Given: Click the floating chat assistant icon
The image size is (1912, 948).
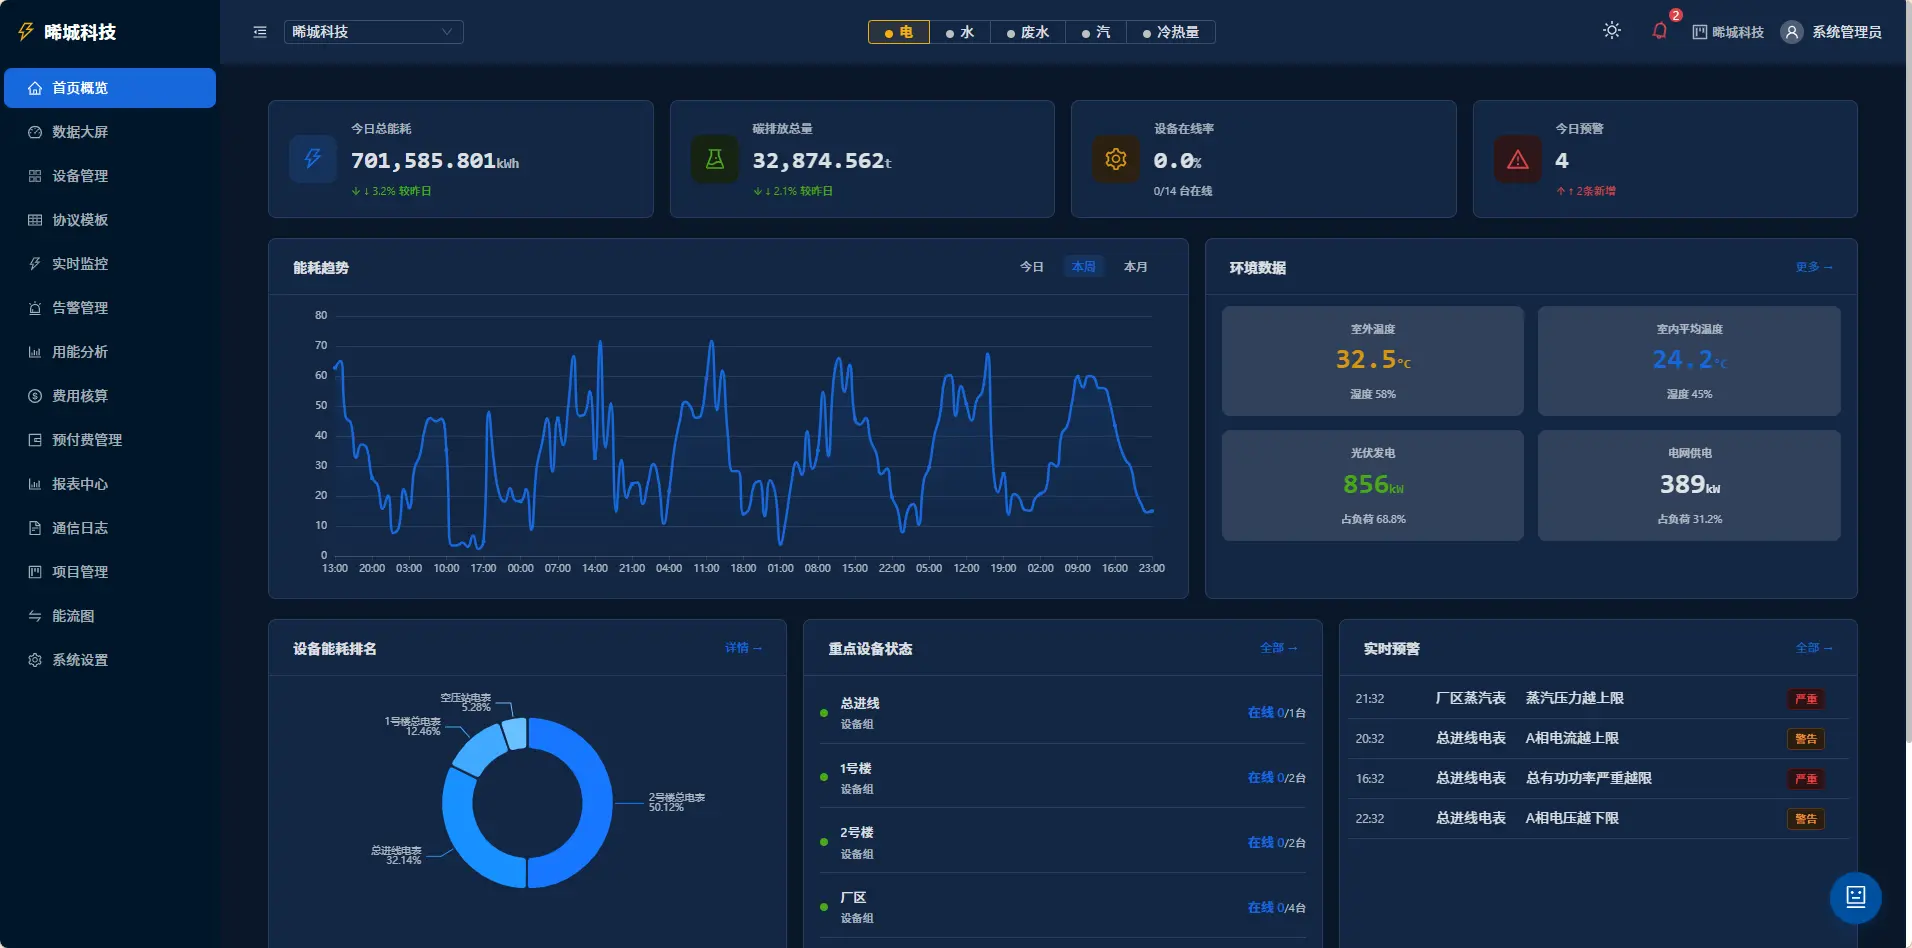Looking at the screenshot, I should (x=1856, y=897).
